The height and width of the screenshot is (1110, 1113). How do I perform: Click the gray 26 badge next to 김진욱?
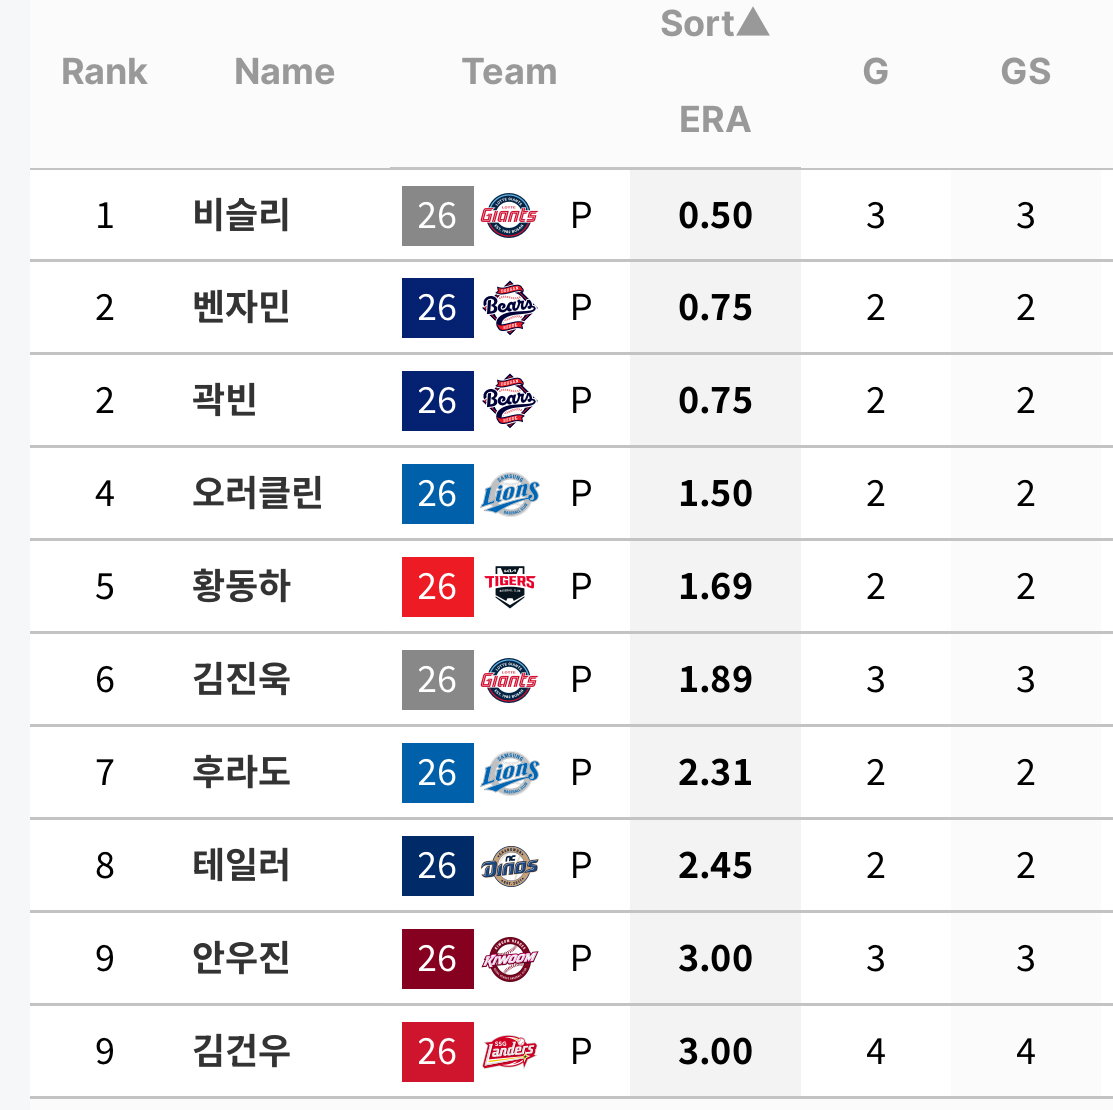pyautogui.click(x=437, y=679)
